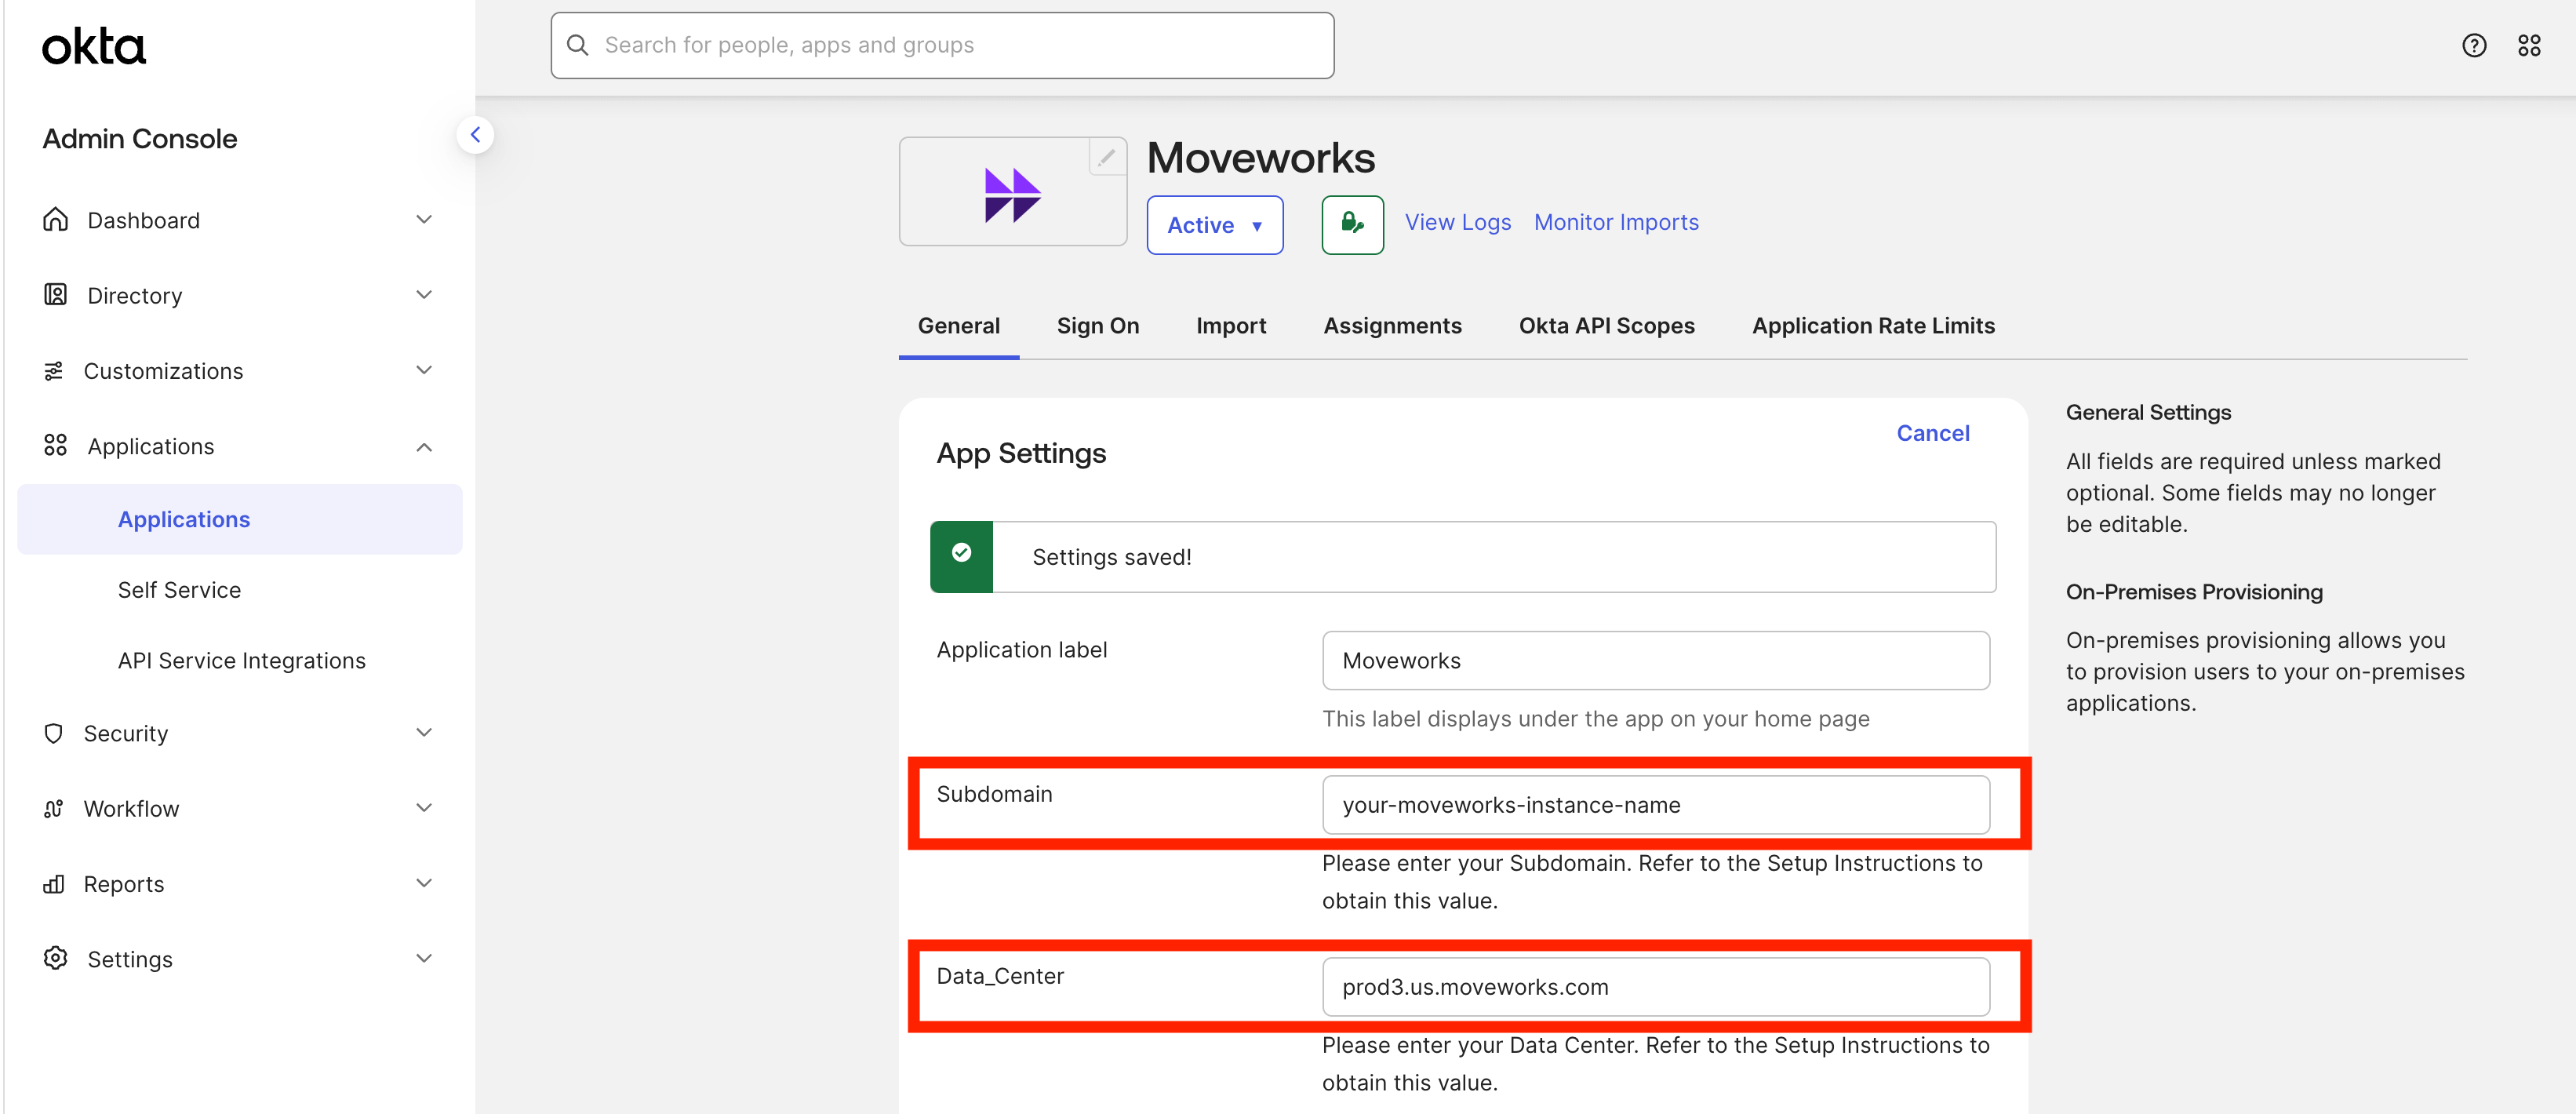Click the General Settings help heading
The width and height of the screenshot is (2576, 1114).
click(2148, 412)
